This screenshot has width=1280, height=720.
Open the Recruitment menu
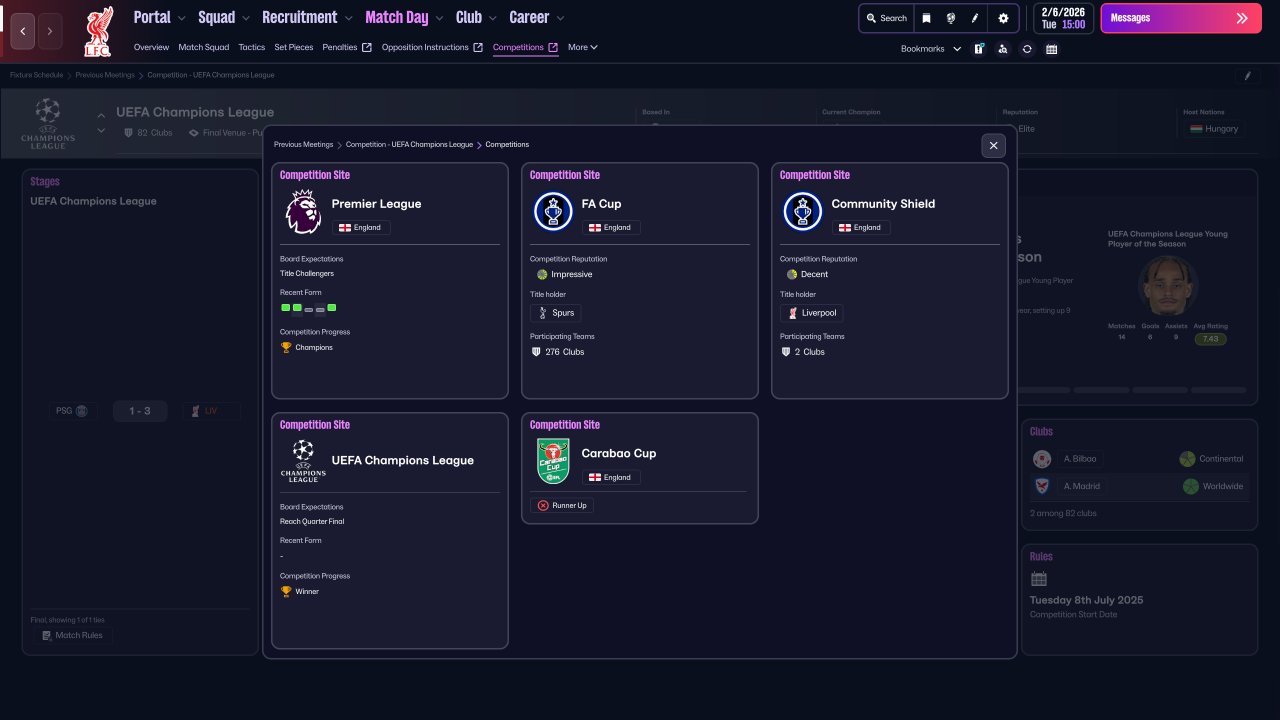(x=300, y=17)
